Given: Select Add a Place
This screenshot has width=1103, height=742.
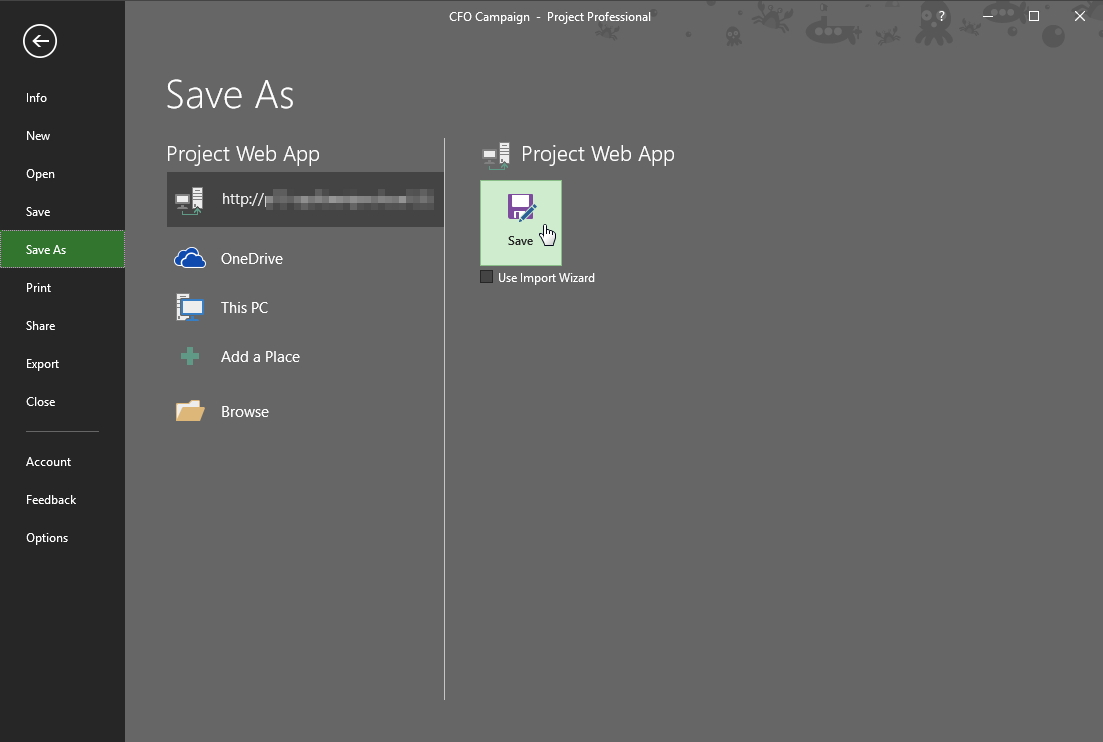Looking at the screenshot, I should click(x=305, y=357).
